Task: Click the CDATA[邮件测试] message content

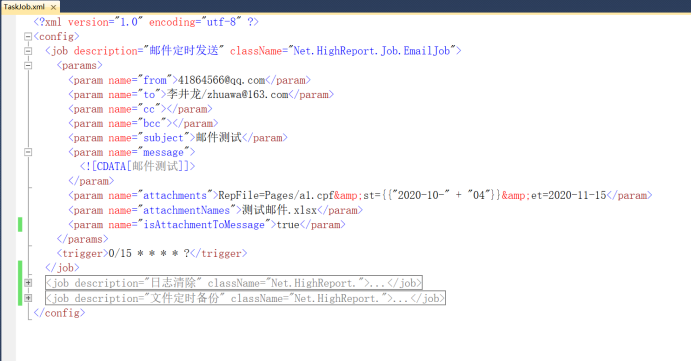Action: (137, 167)
